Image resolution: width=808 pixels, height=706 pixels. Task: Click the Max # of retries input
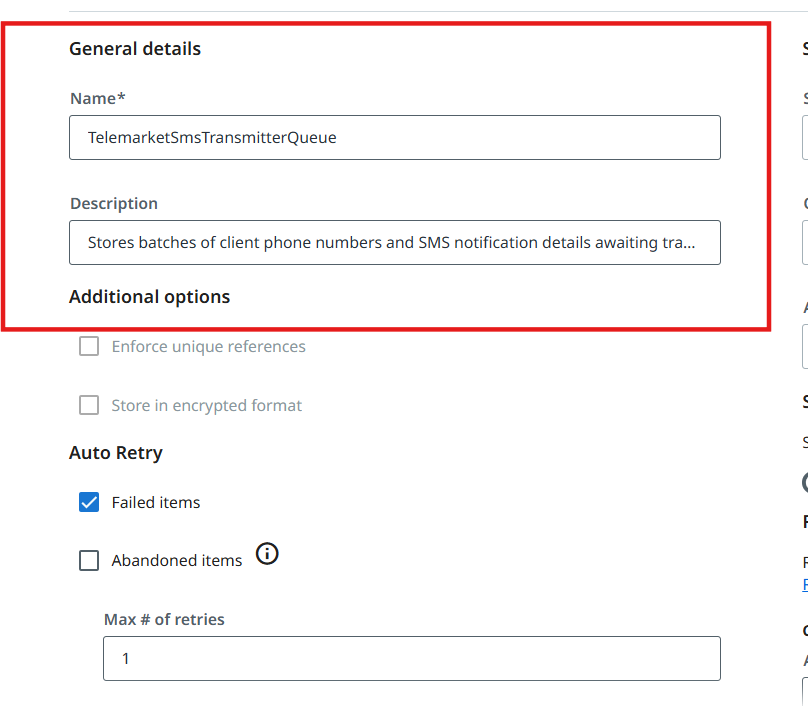point(412,659)
